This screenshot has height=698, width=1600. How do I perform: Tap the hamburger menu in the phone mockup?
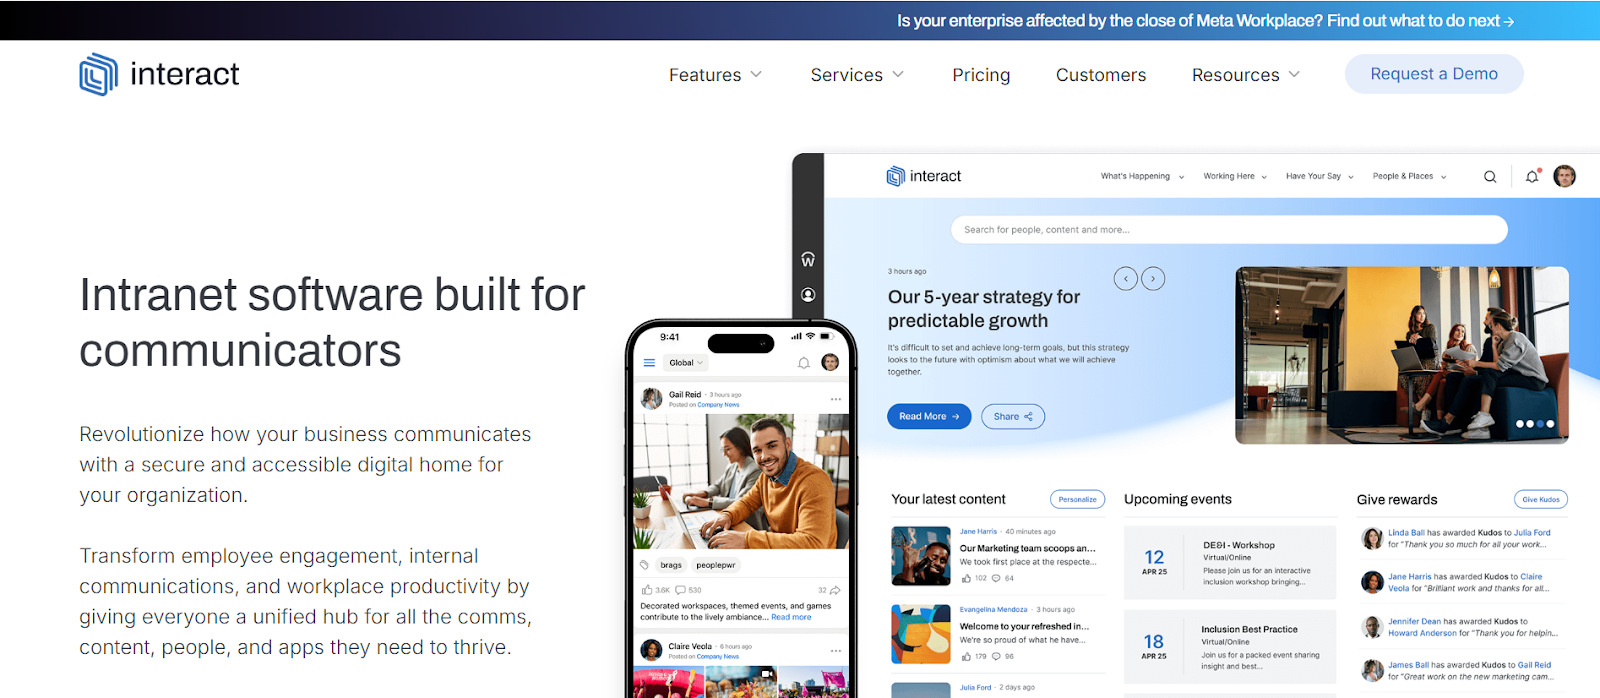point(649,363)
